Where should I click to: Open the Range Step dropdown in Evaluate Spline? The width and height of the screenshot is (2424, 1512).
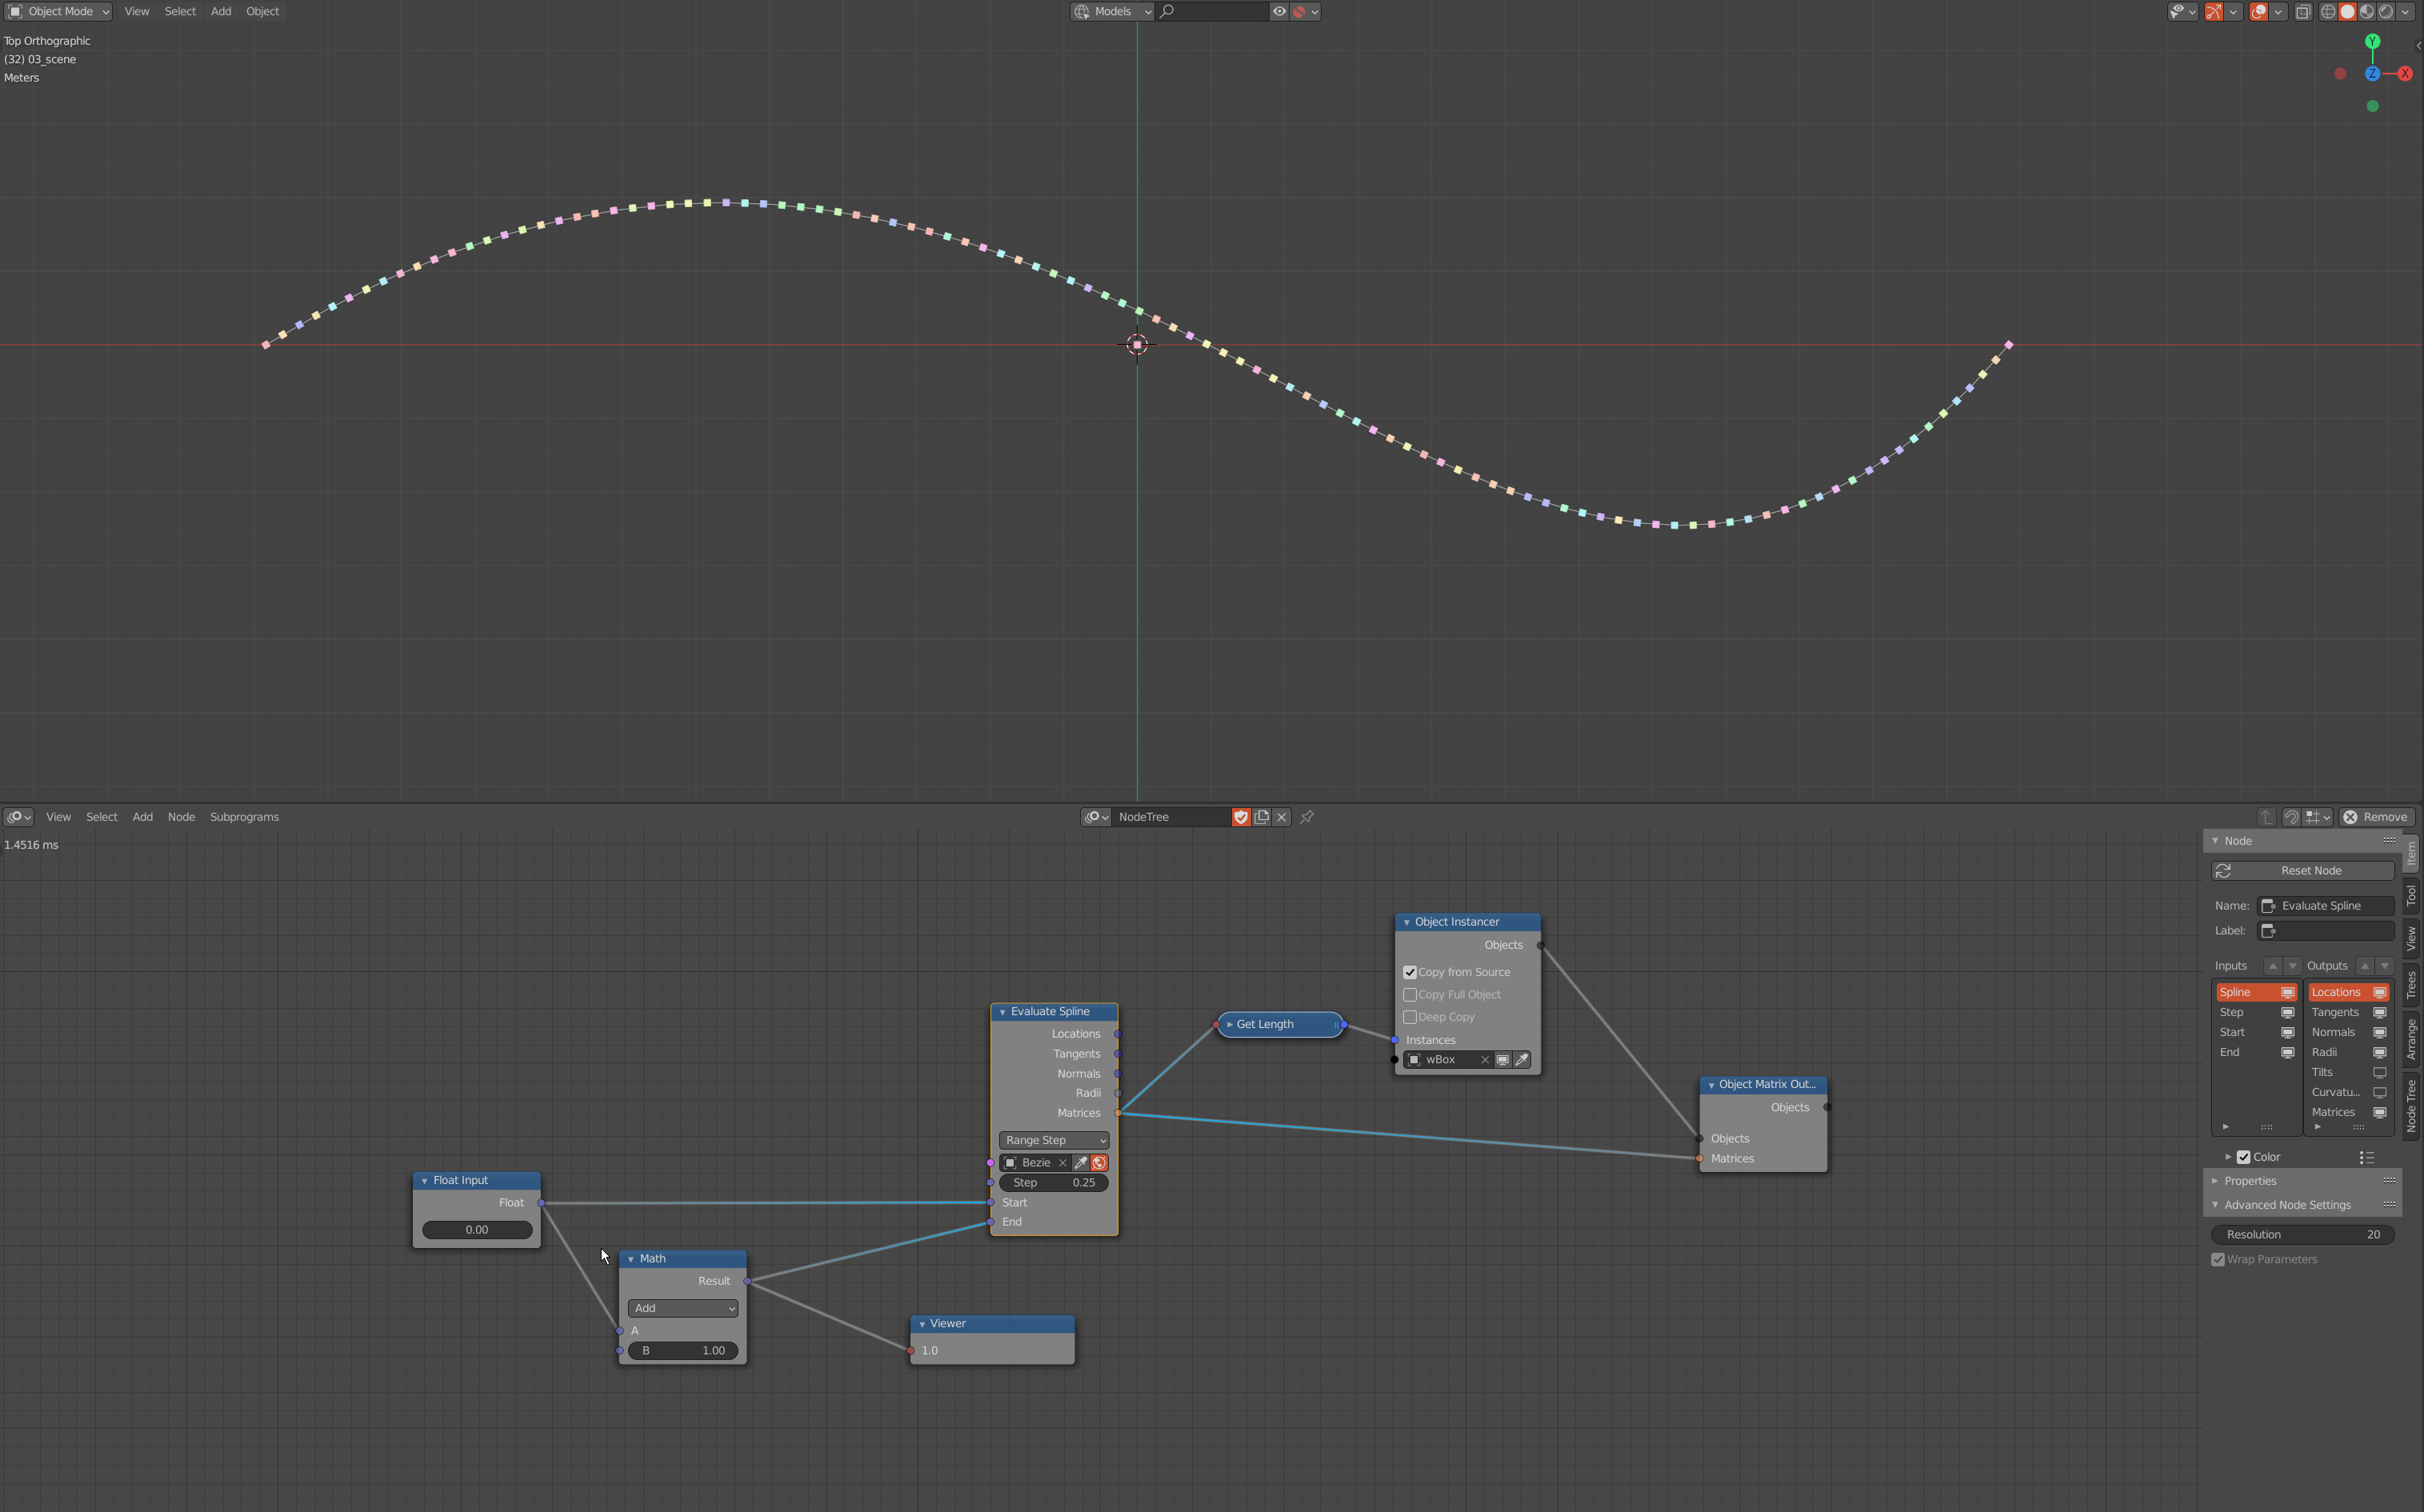pos(1053,1140)
